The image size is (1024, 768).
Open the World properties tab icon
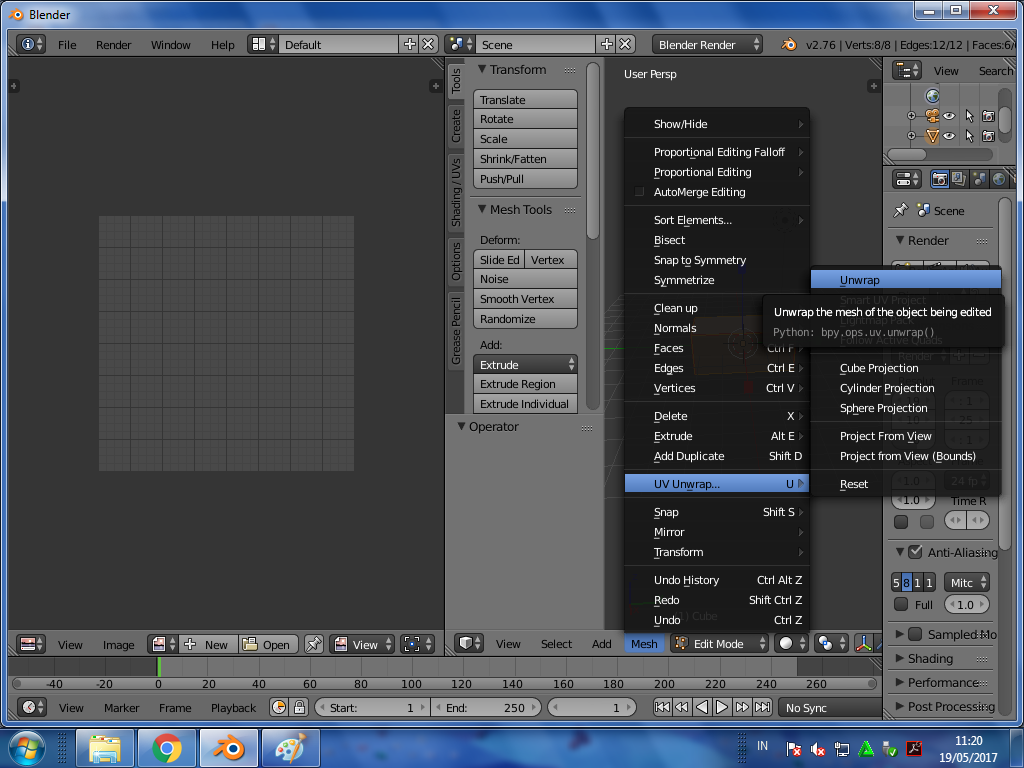click(999, 179)
